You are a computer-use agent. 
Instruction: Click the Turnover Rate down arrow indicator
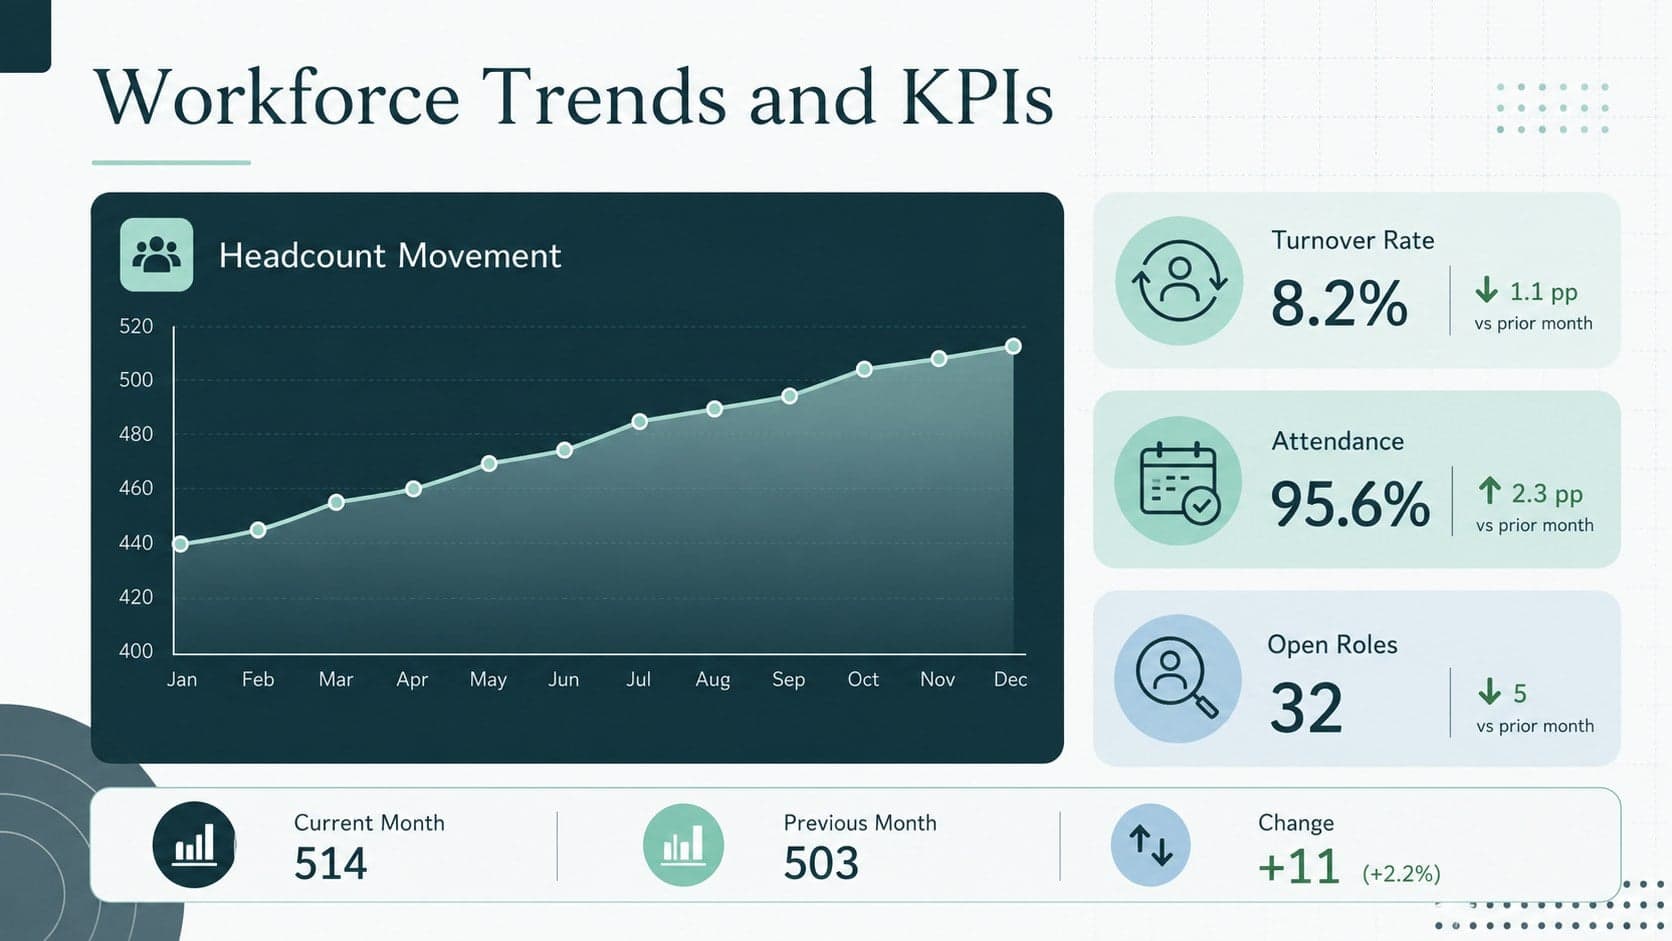coord(1486,290)
